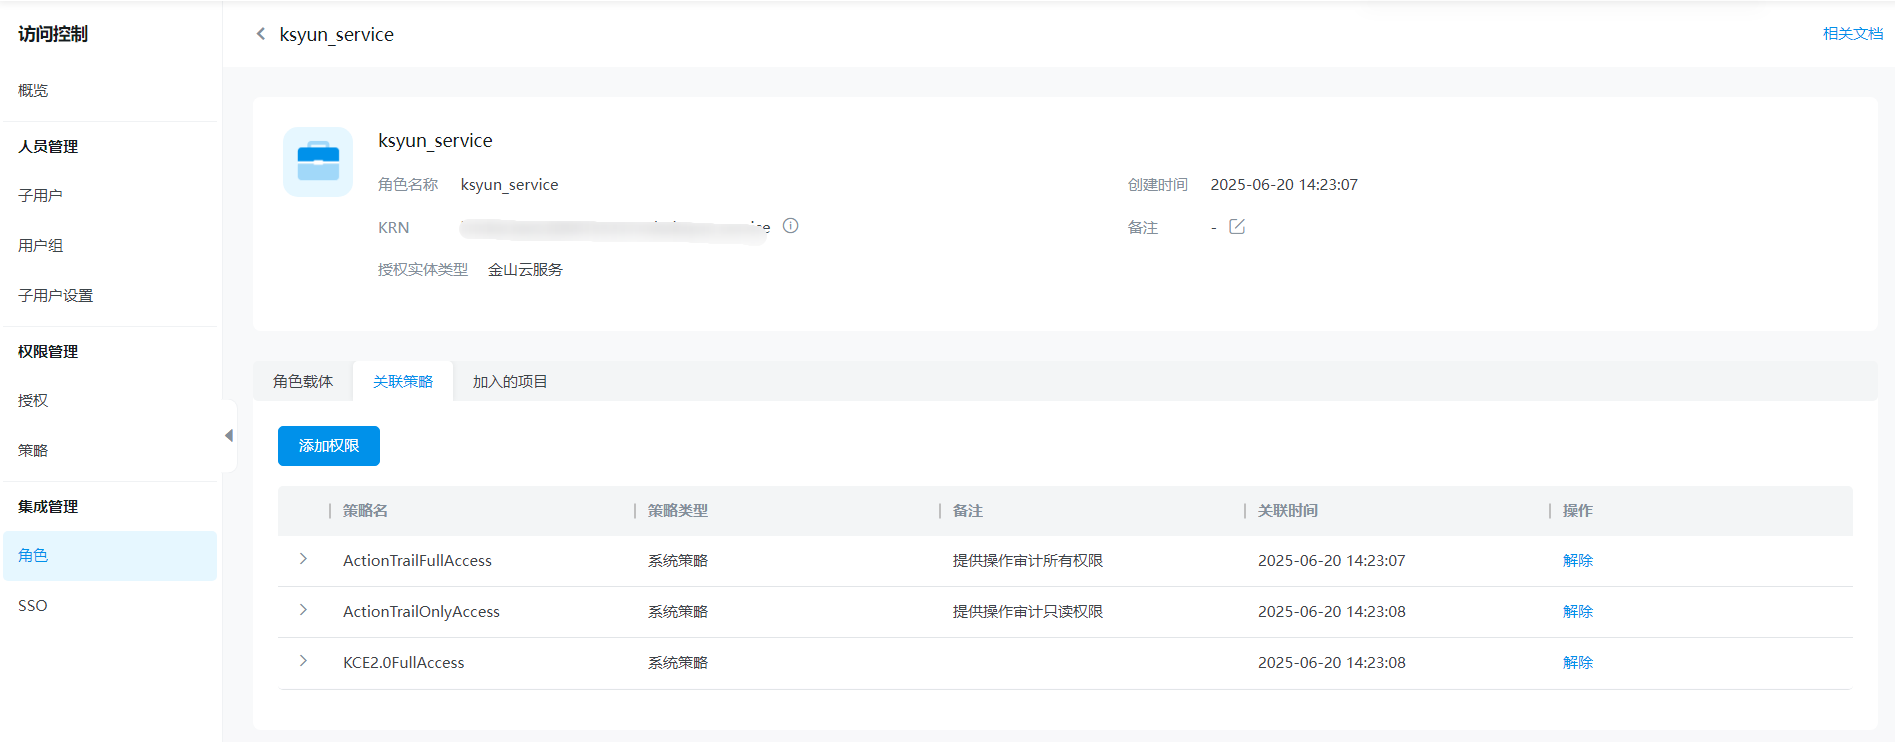
Task: Select the 关联策略 tab
Action: (403, 382)
